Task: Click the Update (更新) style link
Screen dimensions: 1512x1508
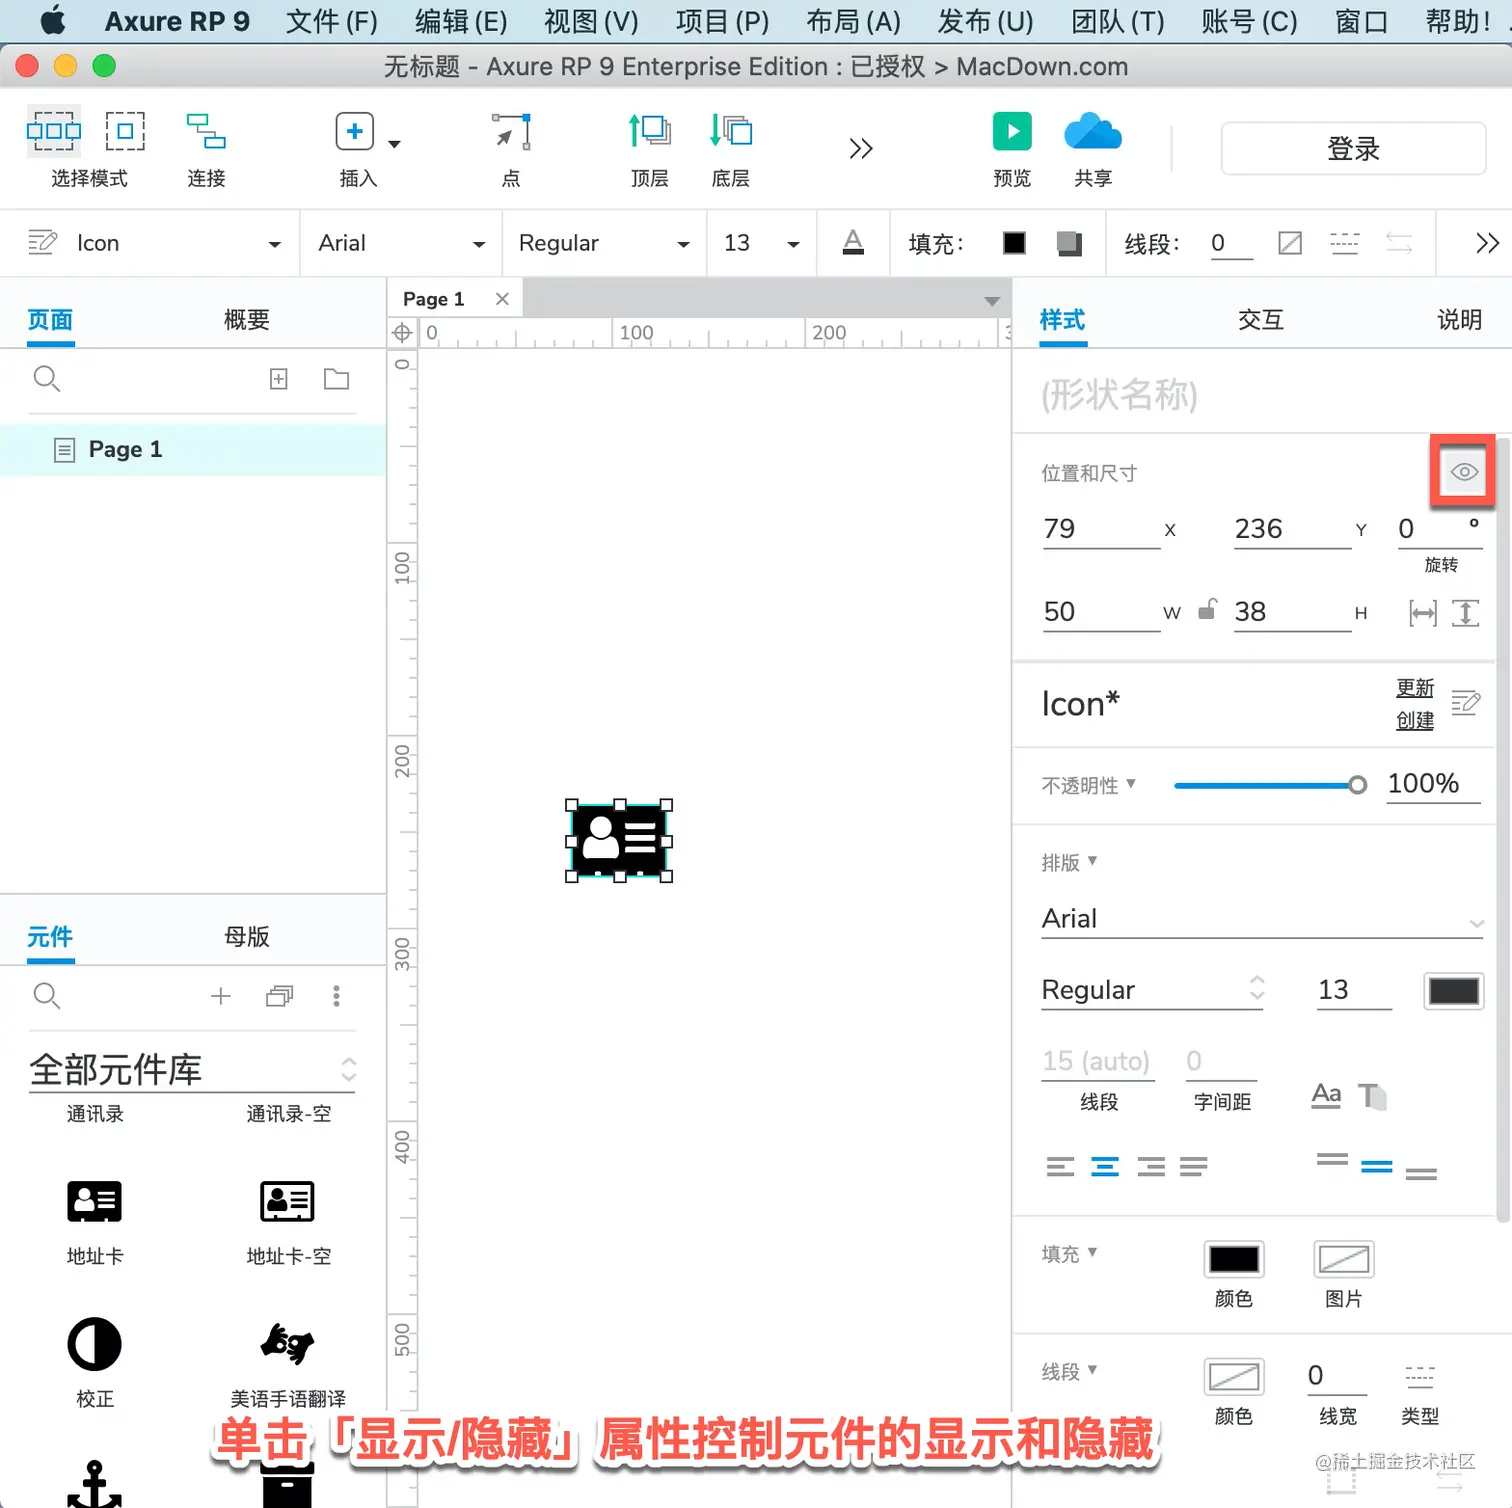Action: pos(1415,688)
